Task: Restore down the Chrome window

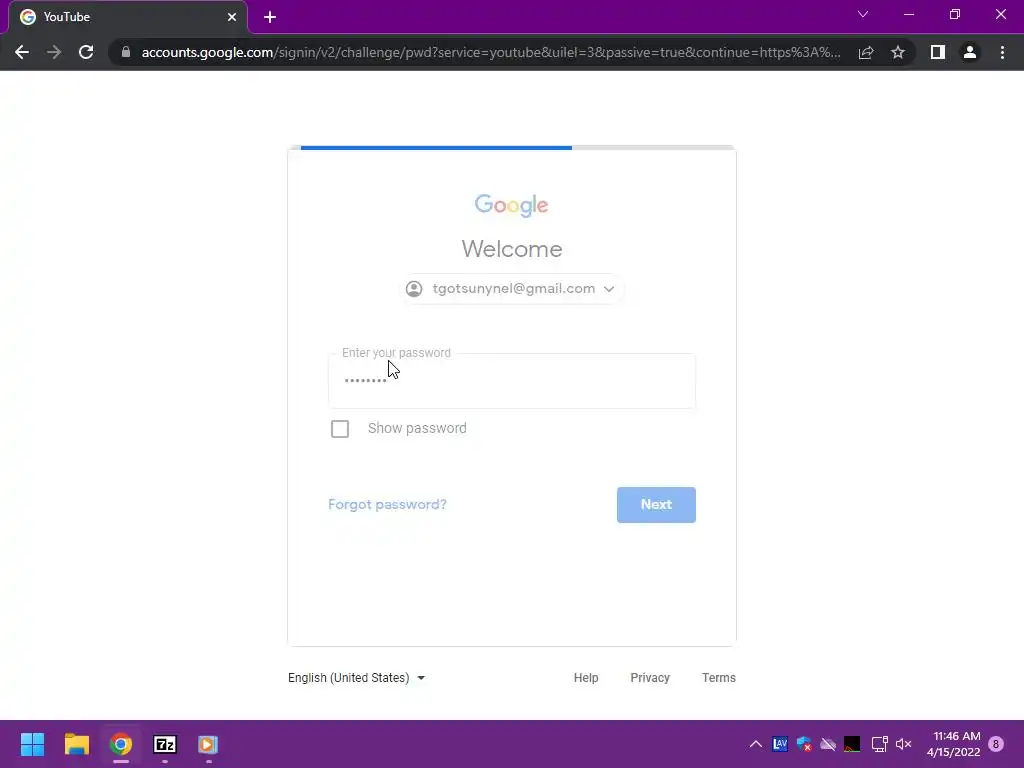Action: click(955, 14)
